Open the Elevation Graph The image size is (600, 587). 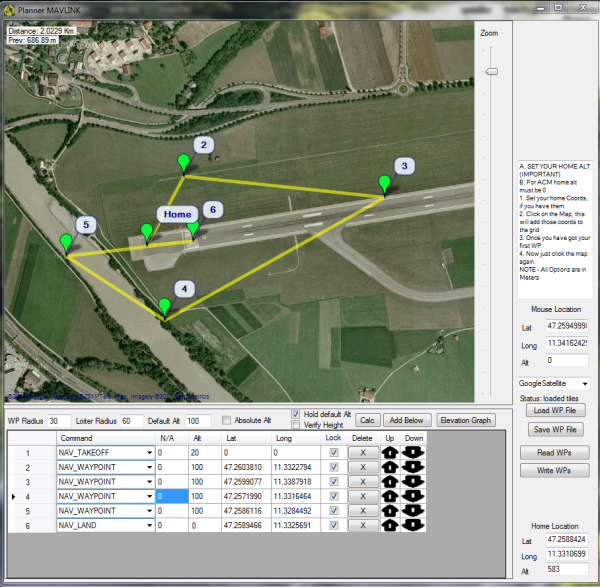click(x=466, y=420)
